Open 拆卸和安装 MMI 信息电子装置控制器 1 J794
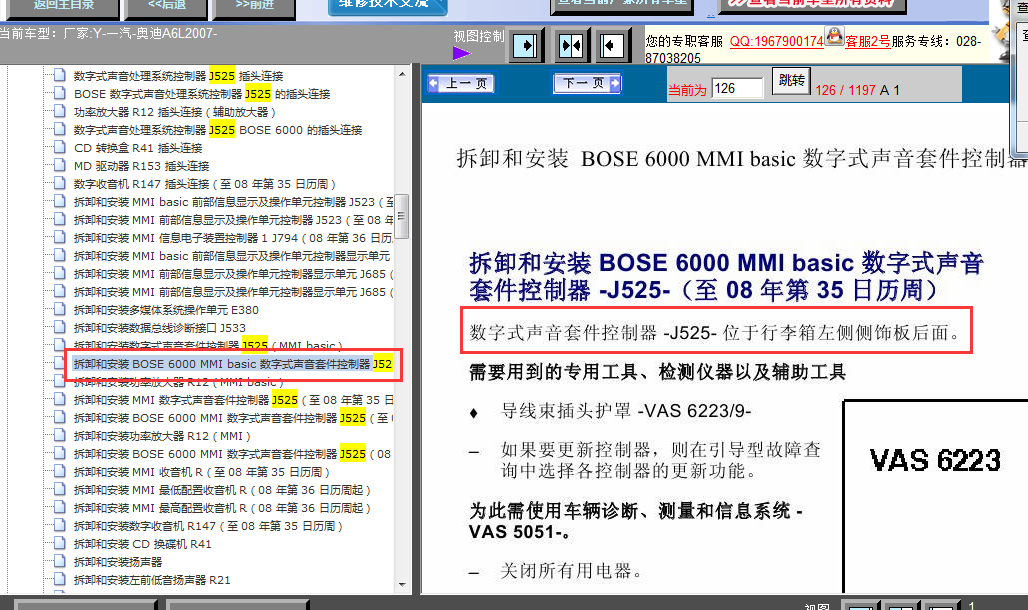 (233, 238)
